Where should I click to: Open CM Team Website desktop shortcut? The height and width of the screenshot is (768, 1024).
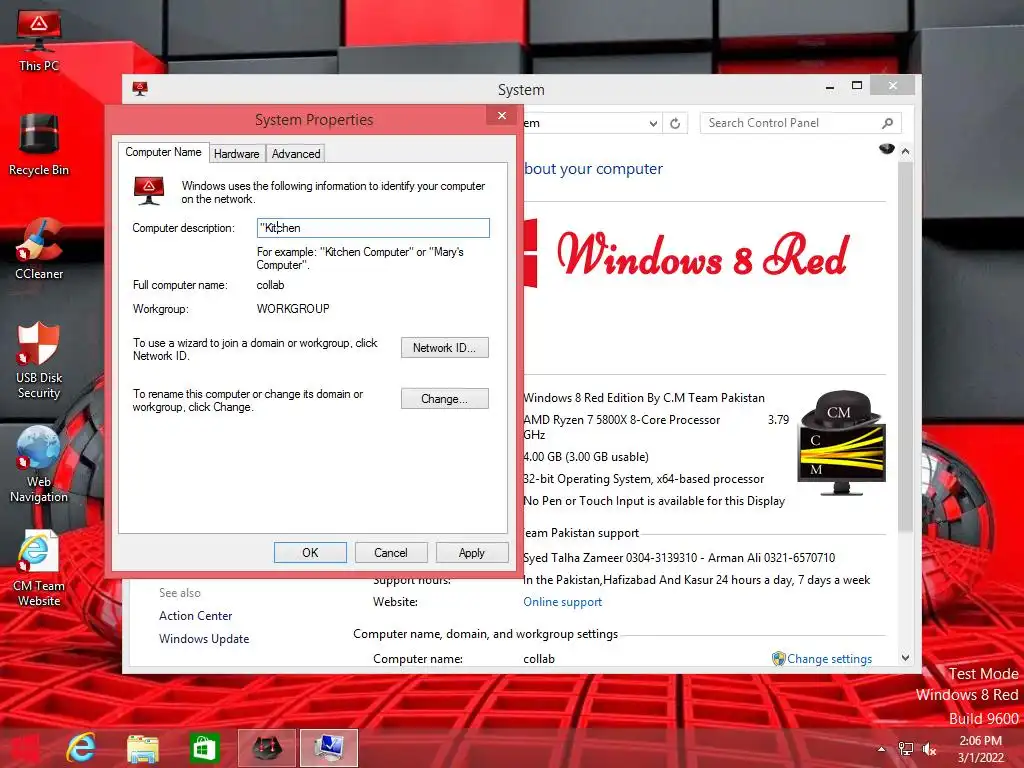[39, 568]
